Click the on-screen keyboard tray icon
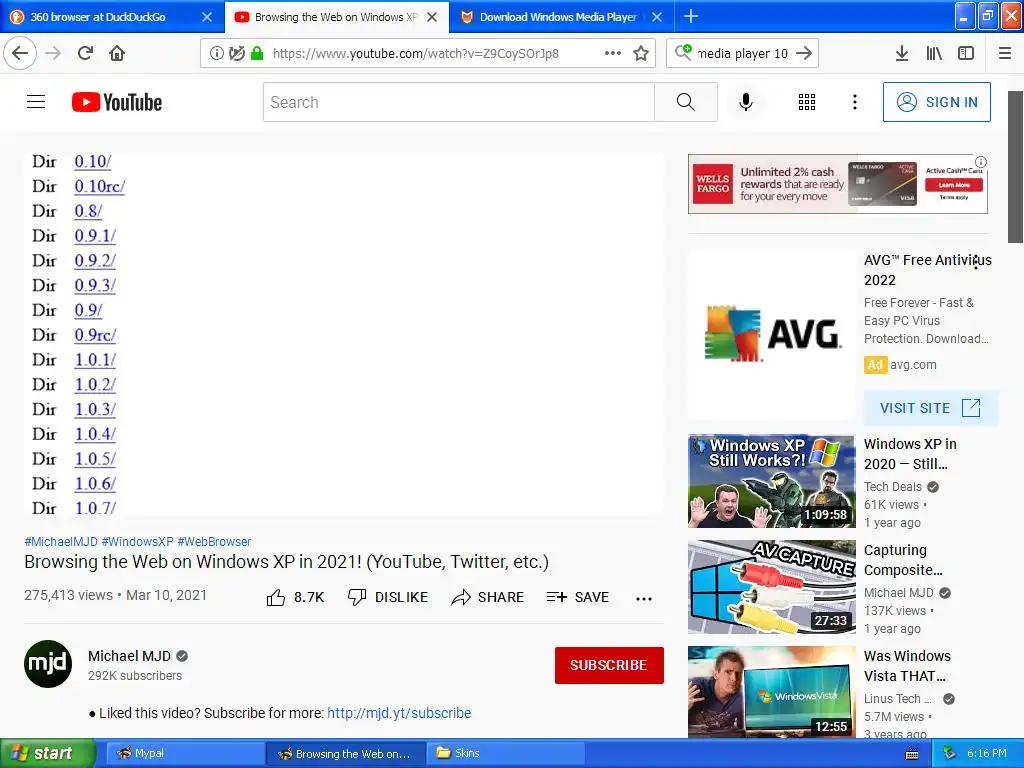 pyautogui.click(x=912, y=754)
